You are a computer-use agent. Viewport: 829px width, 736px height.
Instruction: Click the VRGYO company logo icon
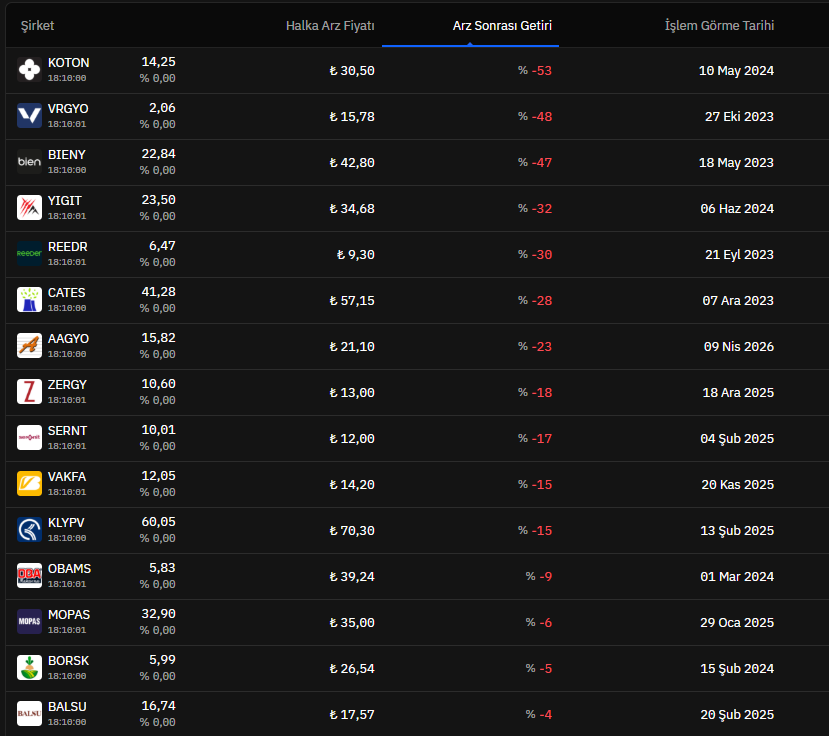(x=29, y=116)
